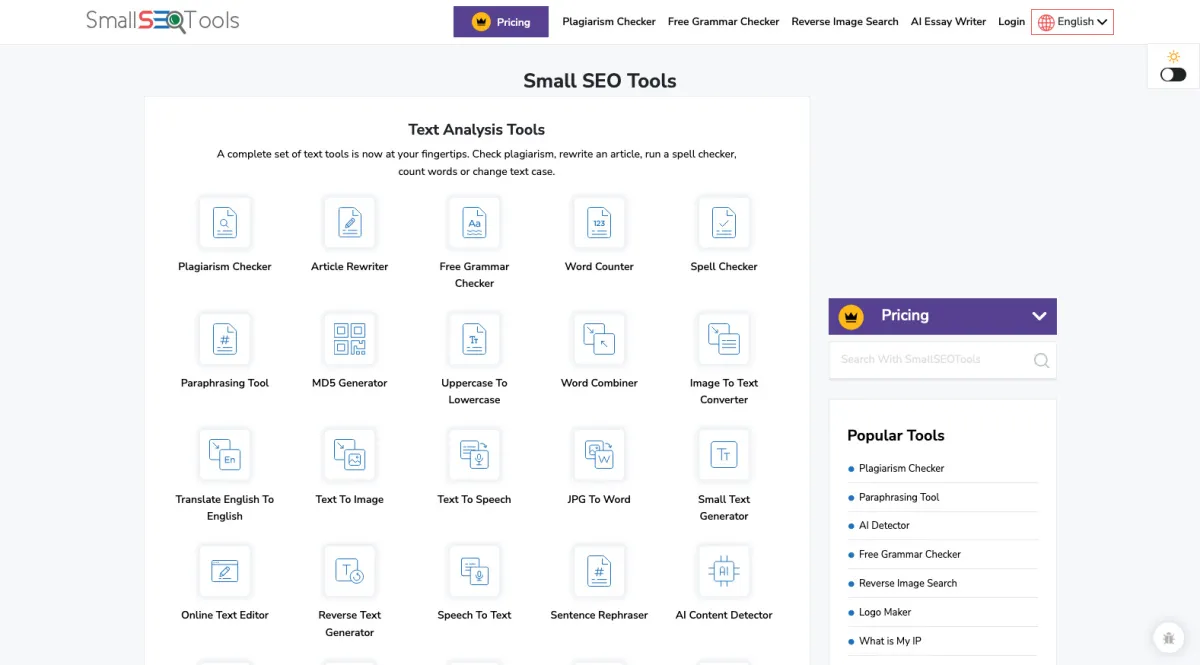Open the Paraphrasing Tool icon
1200x665 pixels.
(x=225, y=339)
